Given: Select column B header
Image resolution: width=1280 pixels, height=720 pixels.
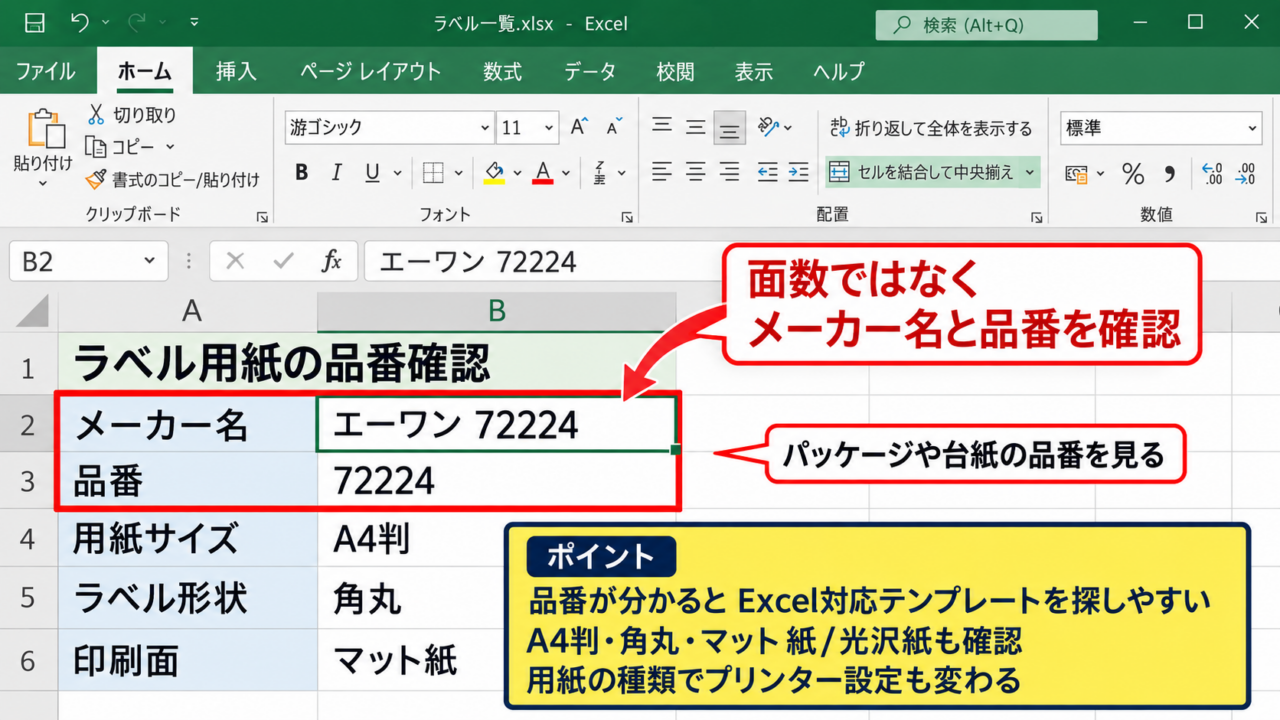Looking at the screenshot, I should [x=497, y=312].
